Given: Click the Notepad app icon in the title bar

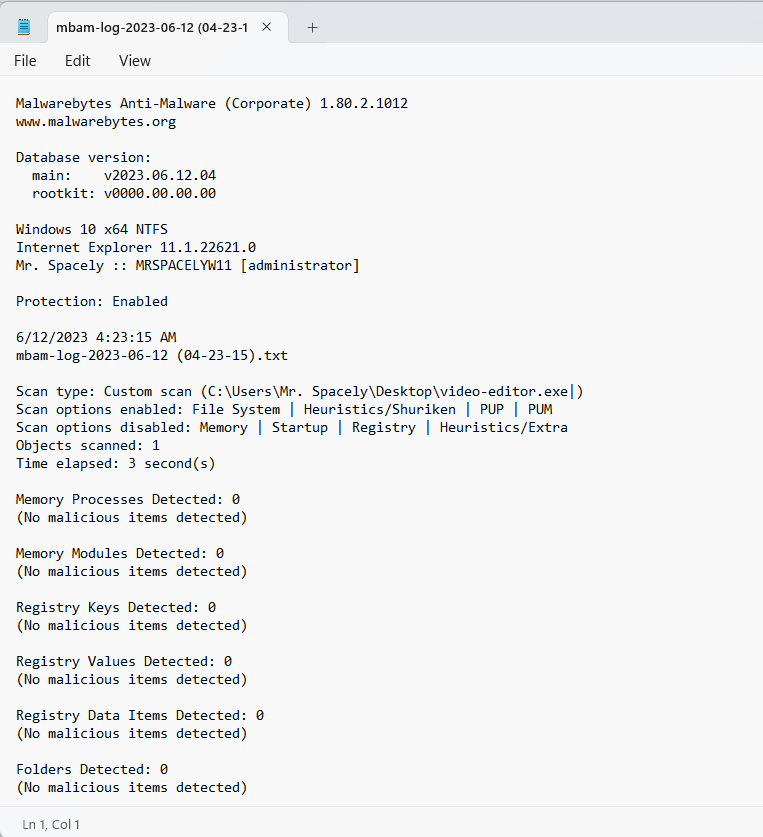Looking at the screenshot, I should pos(24,27).
